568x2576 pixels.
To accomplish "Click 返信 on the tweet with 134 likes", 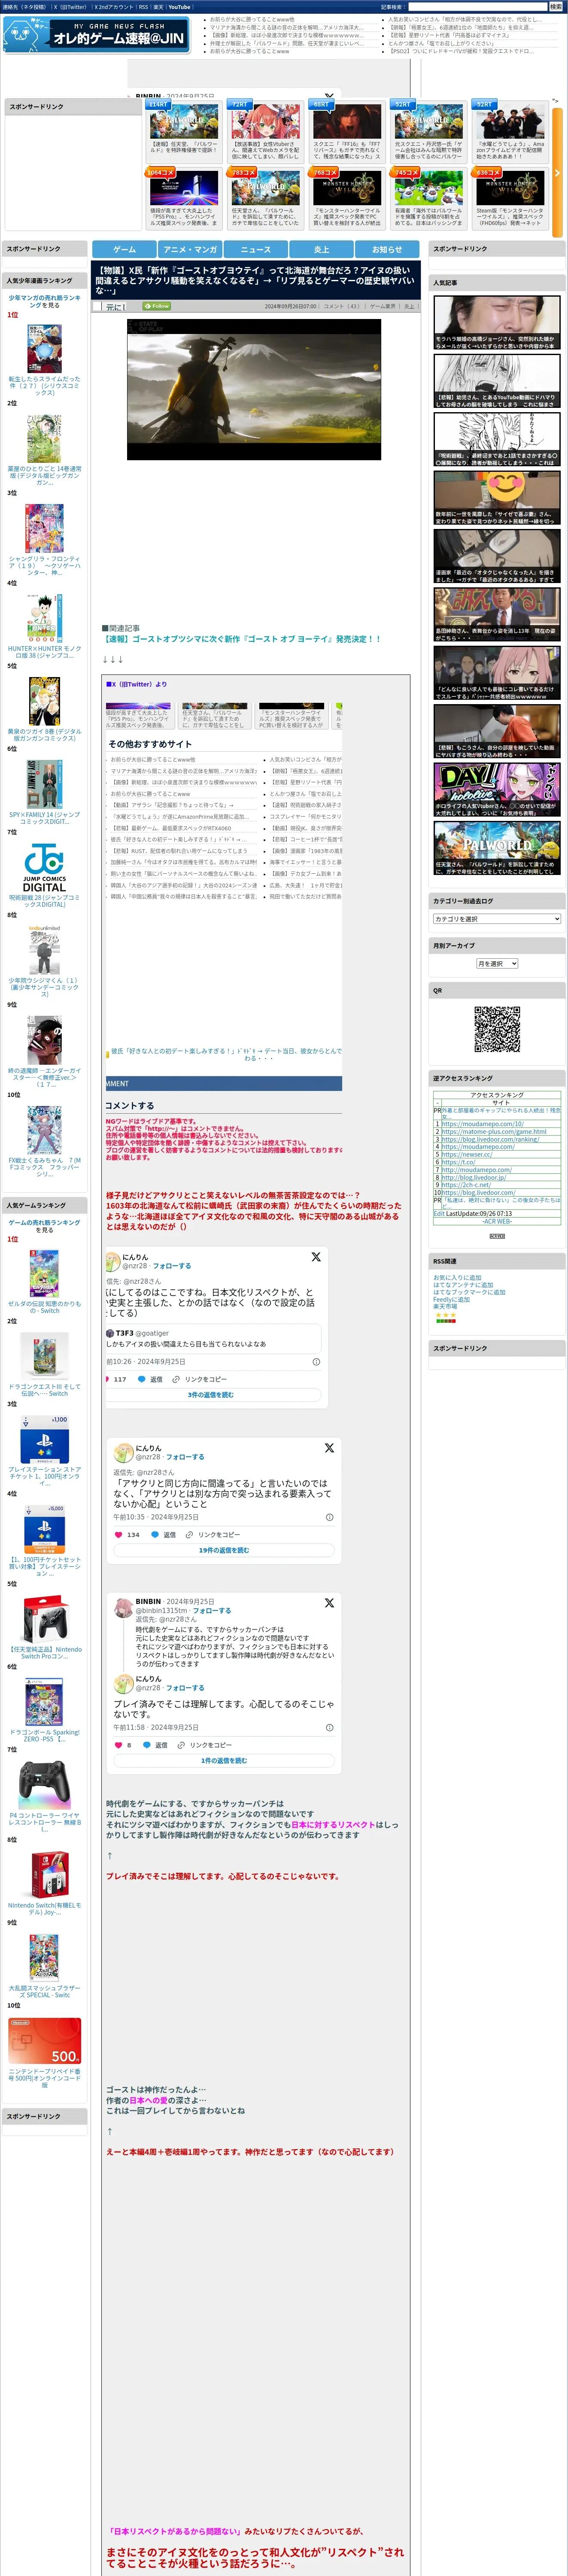I will point(163,1535).
